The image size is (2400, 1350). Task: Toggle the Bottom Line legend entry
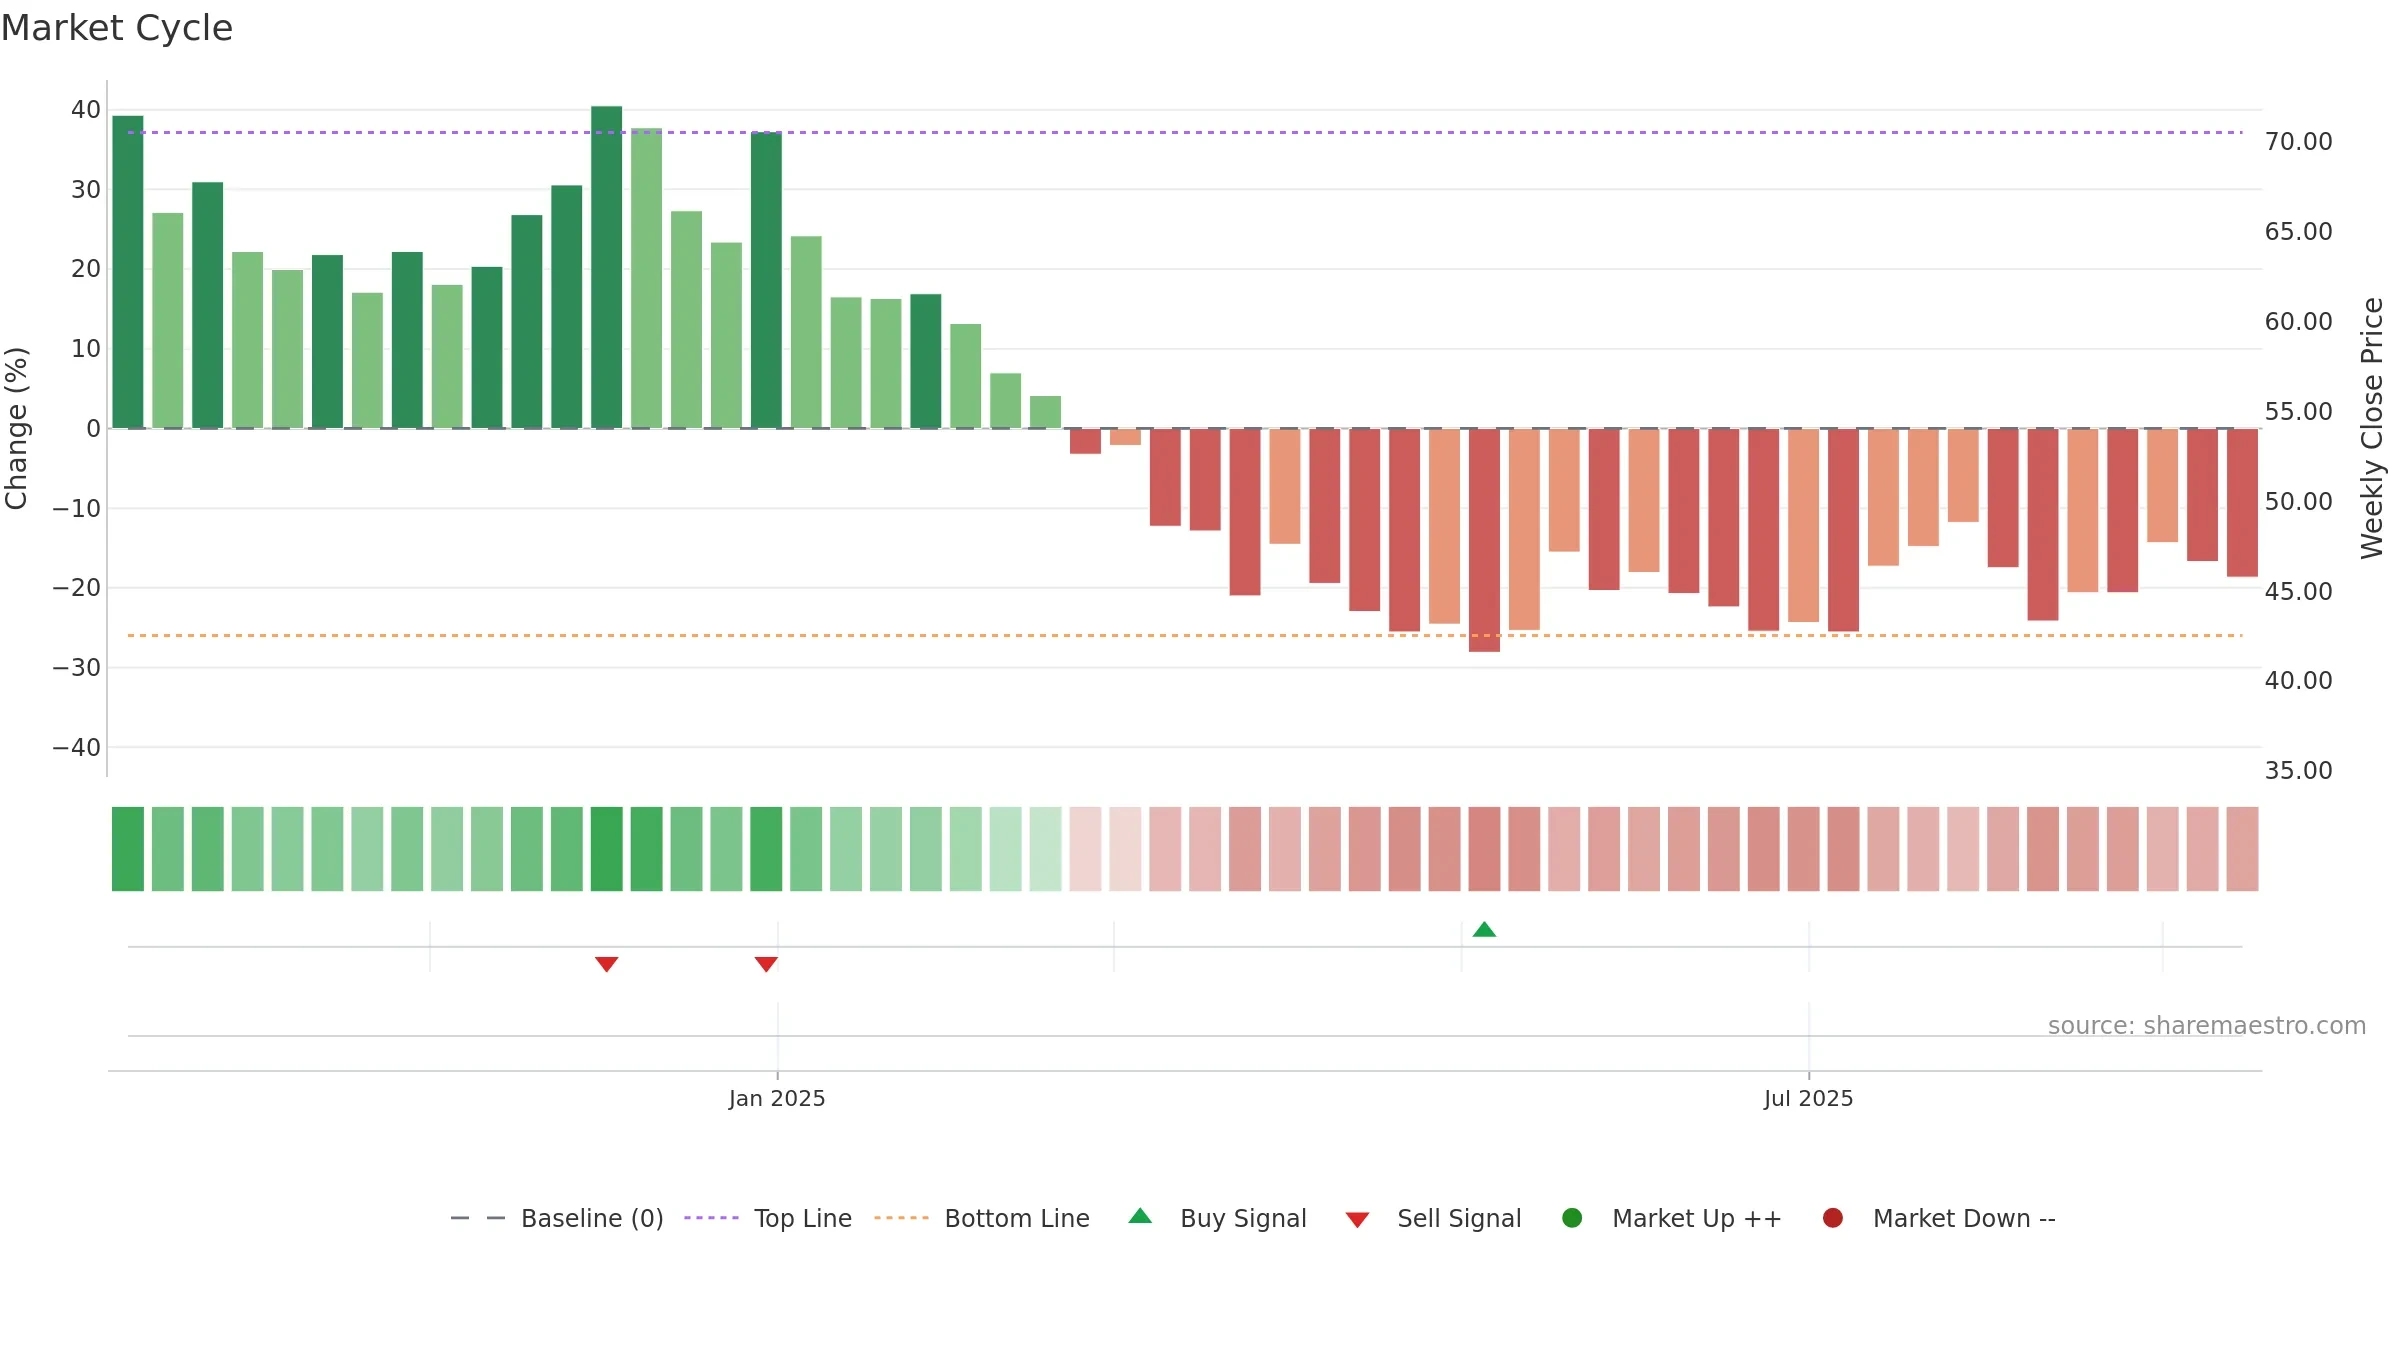[x=982, y=1218]
